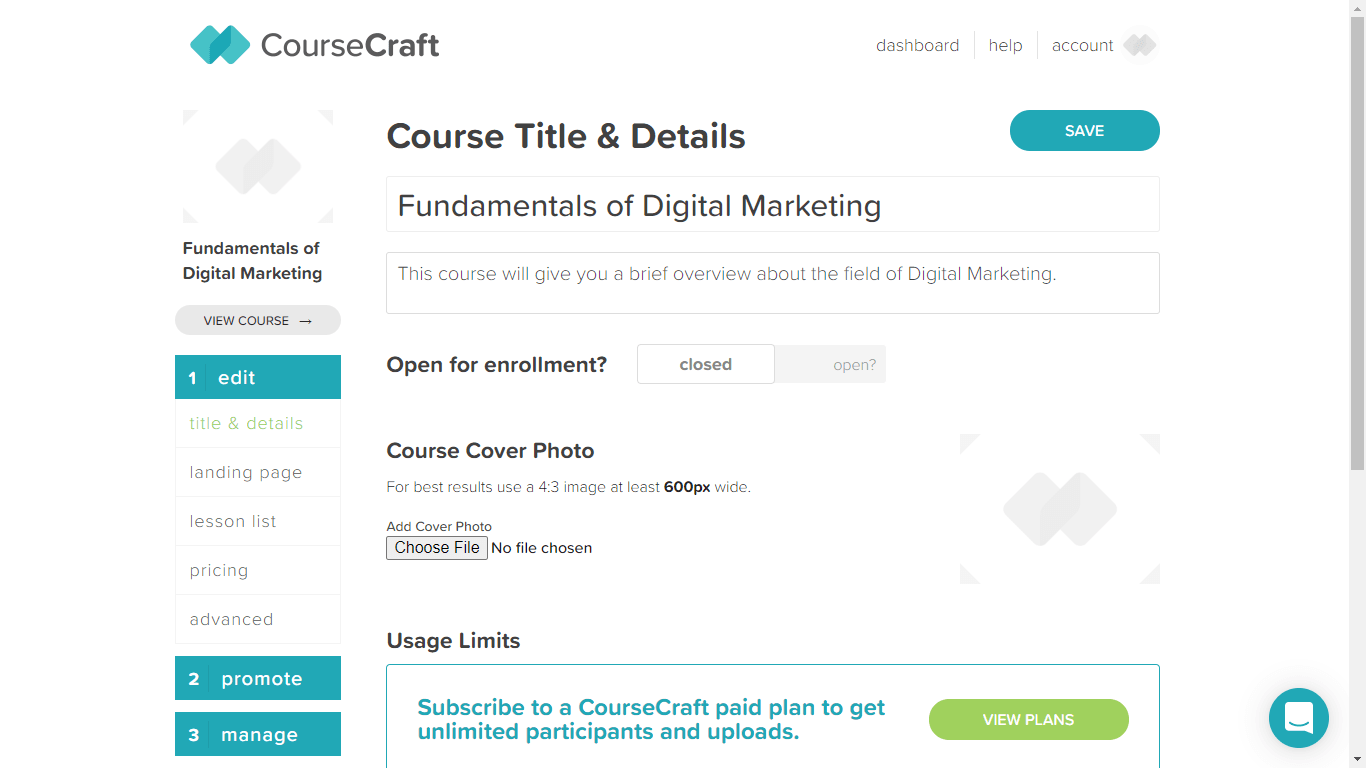Click Choose File for cover photo
1366x776 pixels.
[437, 548]
